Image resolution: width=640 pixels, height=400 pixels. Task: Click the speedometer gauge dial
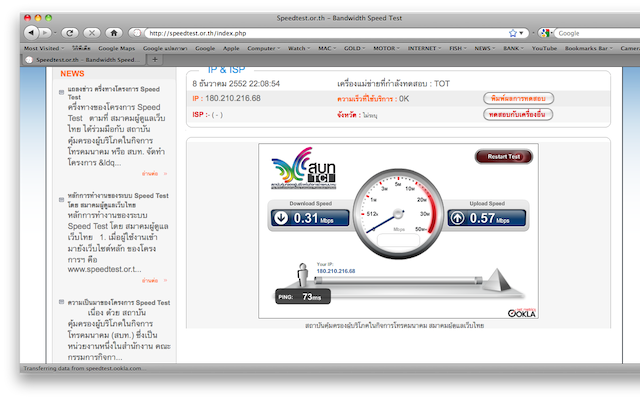(x=398, y=213)
